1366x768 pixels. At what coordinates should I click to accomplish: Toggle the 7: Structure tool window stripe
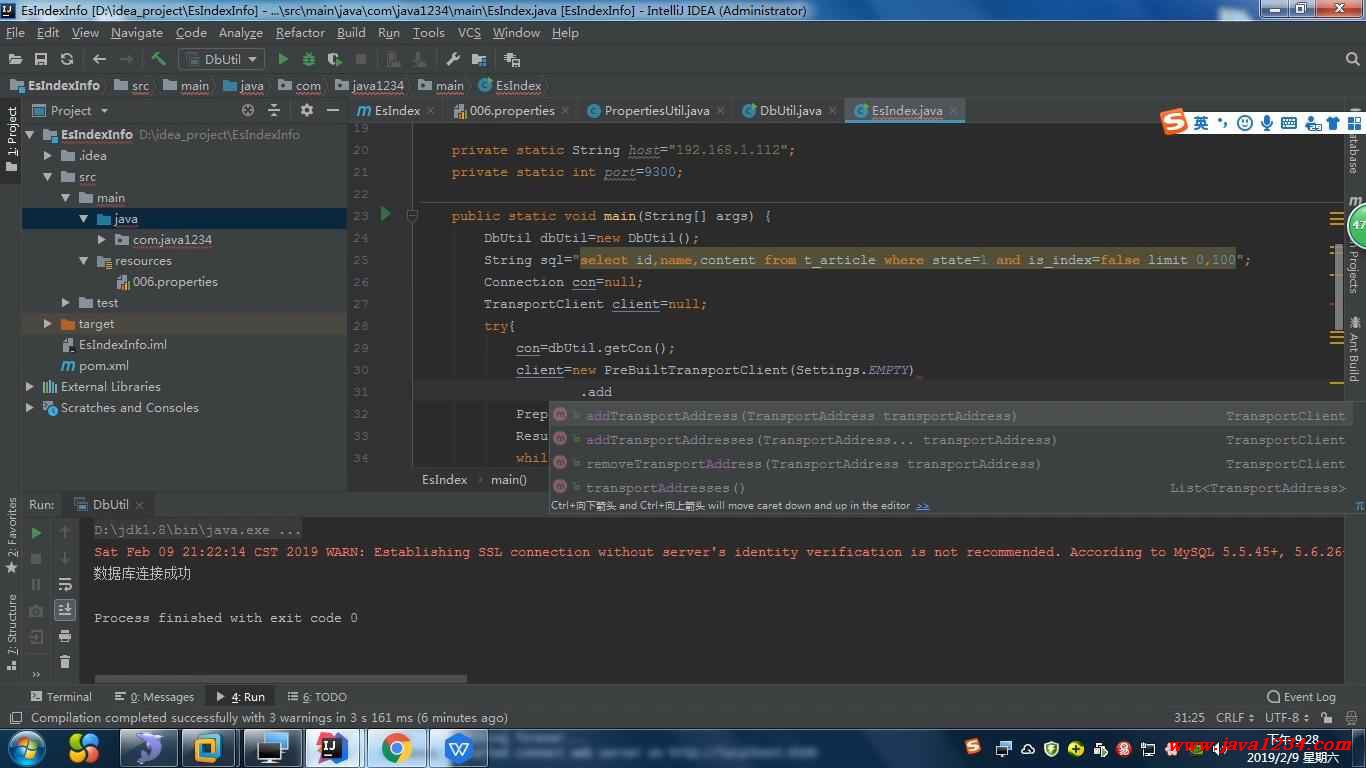pyautogui.click(x=12, y=631)
